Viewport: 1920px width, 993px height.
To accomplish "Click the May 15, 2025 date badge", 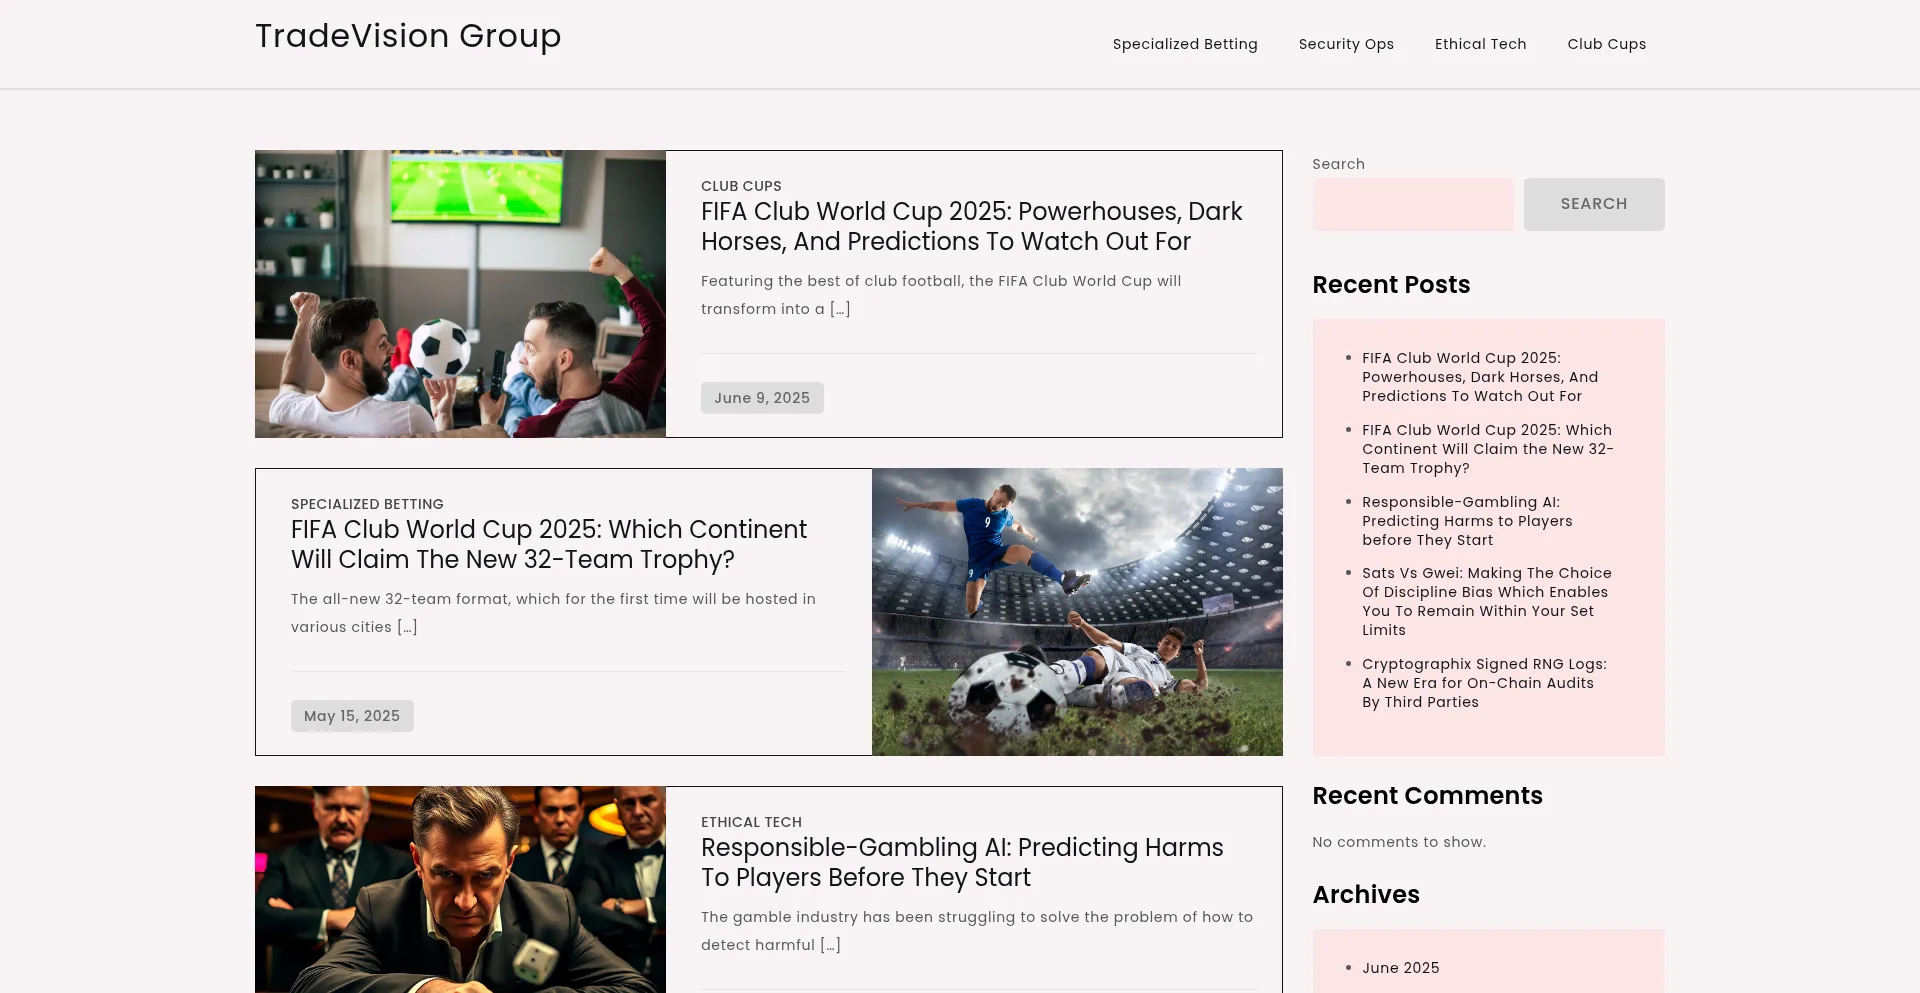I will point(351,716).
